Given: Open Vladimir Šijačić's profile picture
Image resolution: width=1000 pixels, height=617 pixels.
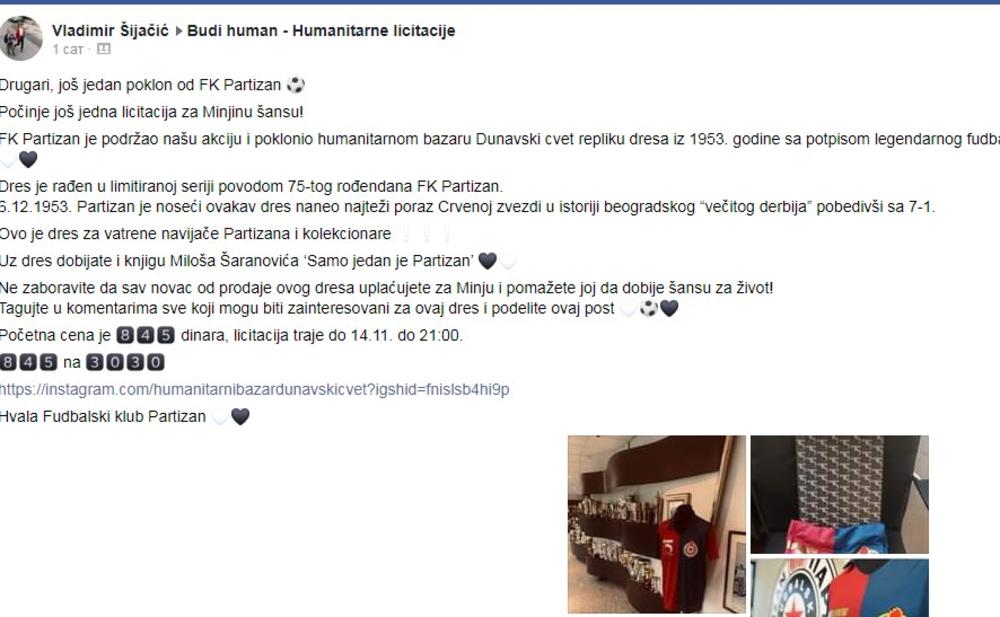Looking at the screenshot, I should point(20,38).
